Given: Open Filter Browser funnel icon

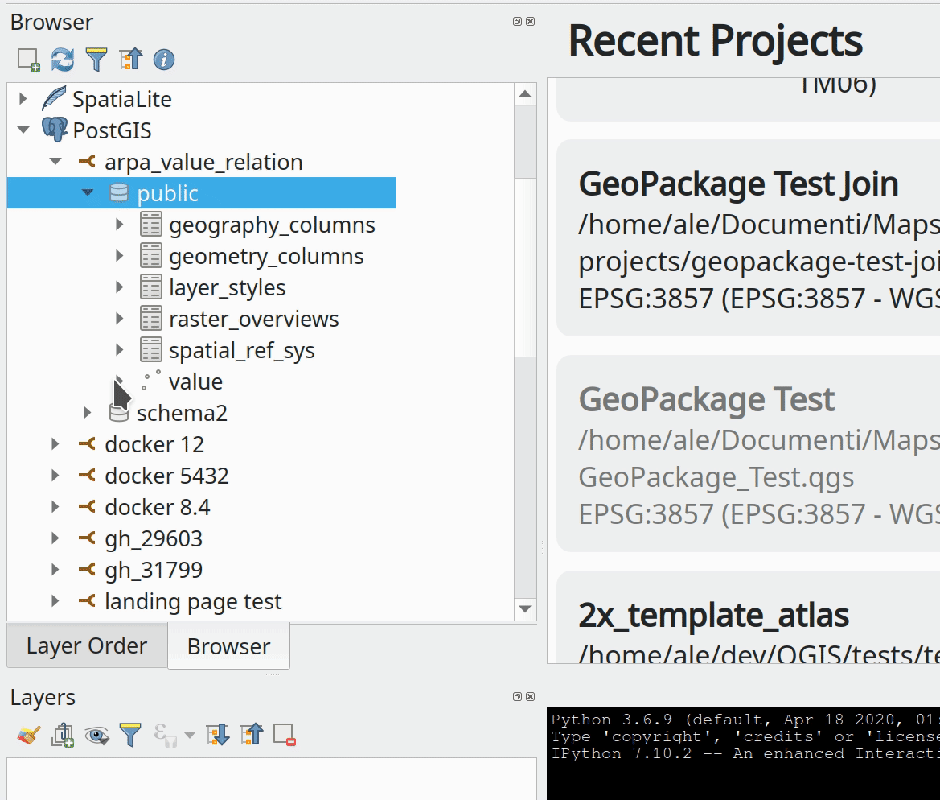Looking at the screenshot, I should point(96,60).
